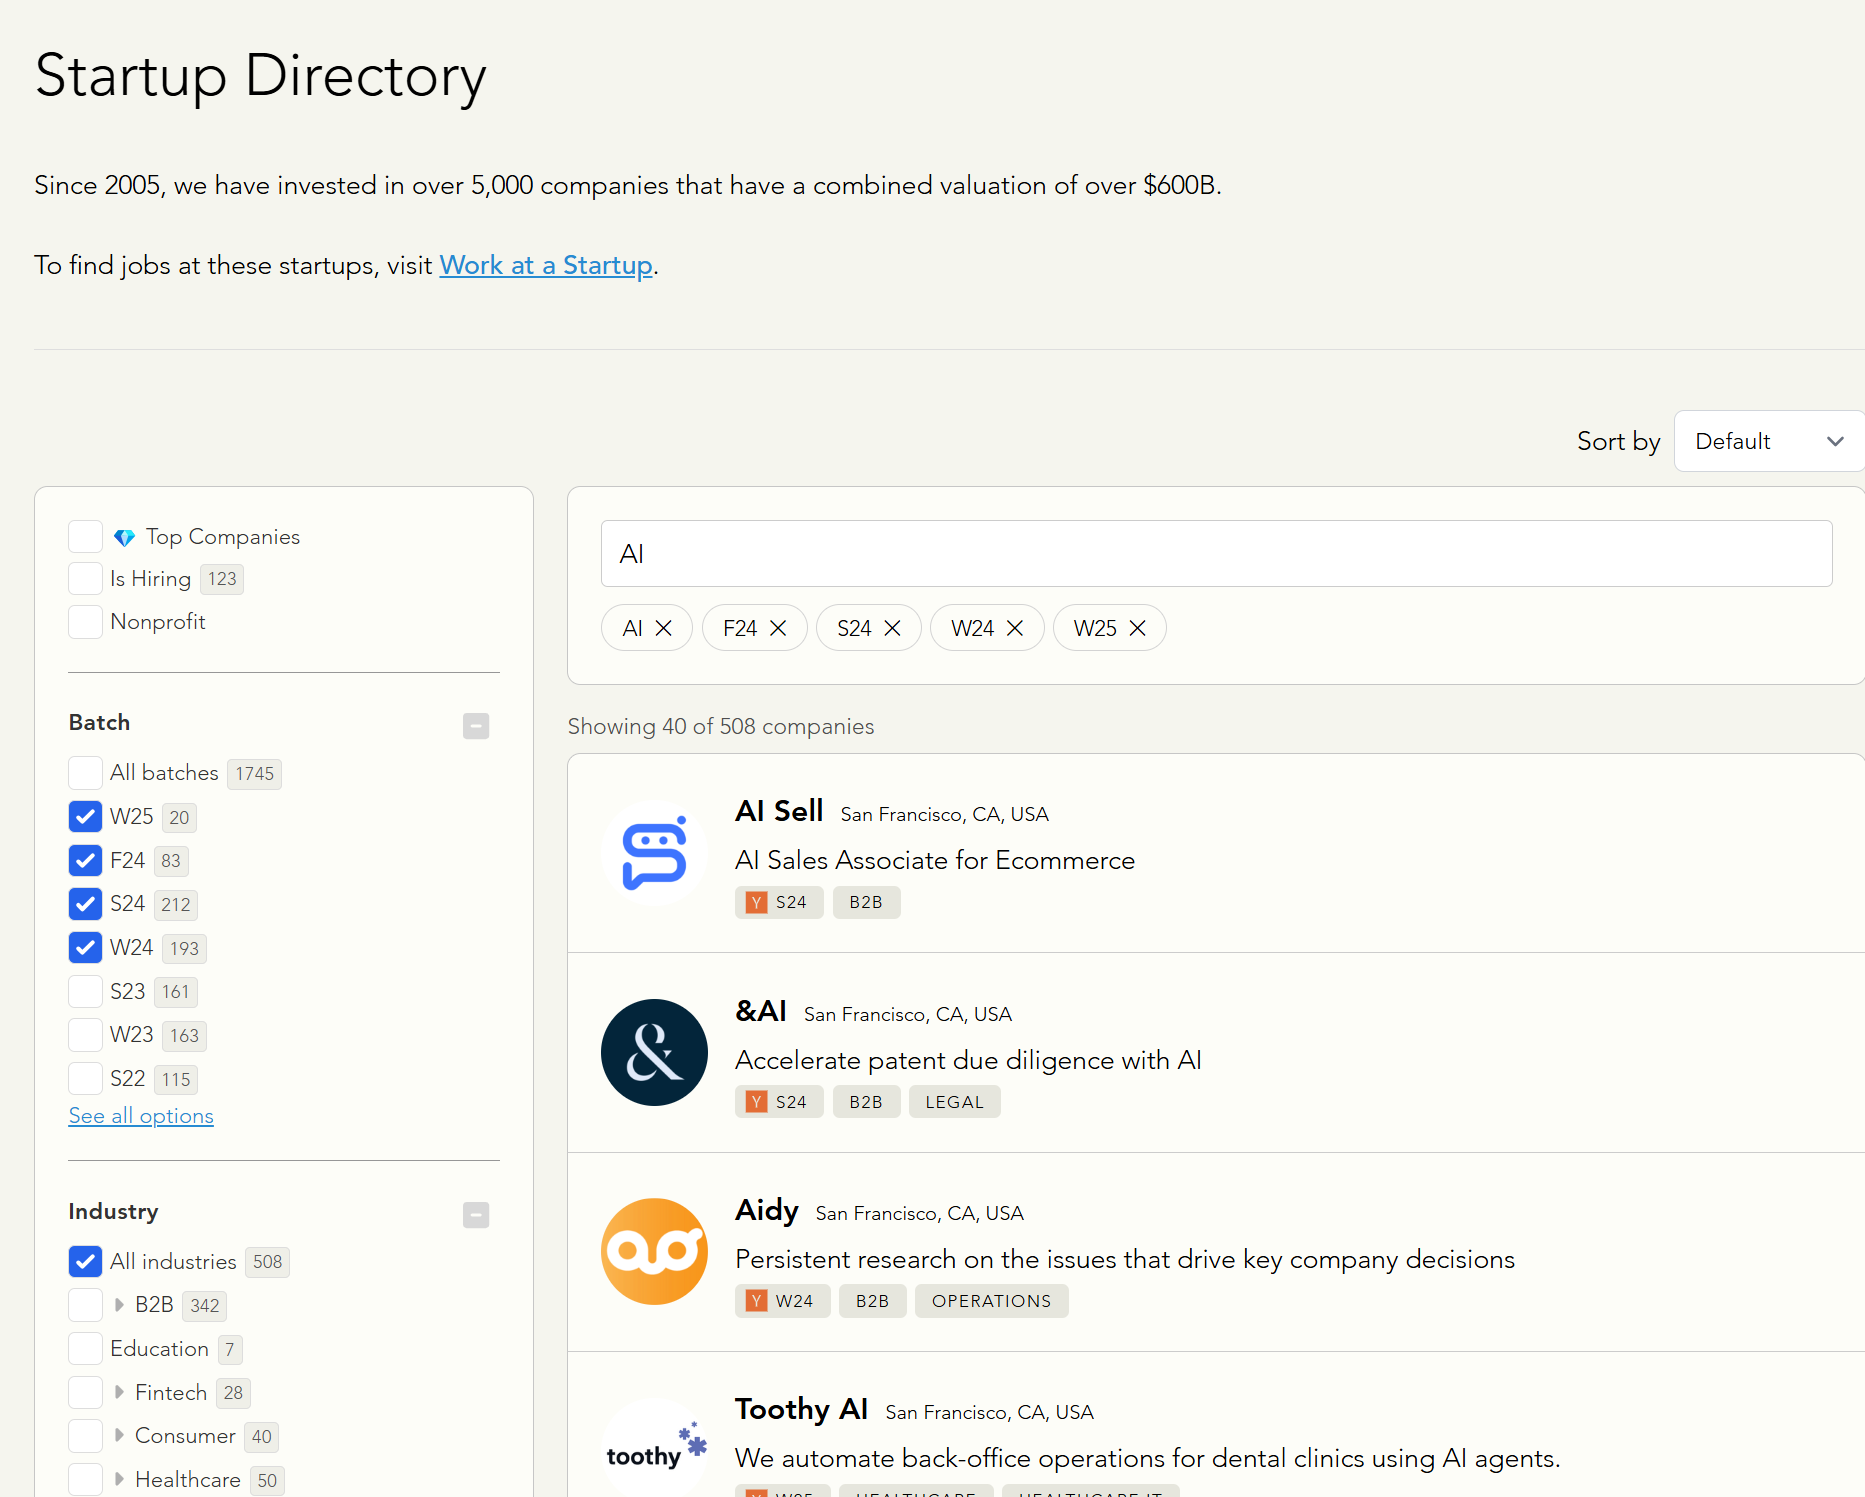Open the Toothy AI company name
1865x1497 pixels.
pos(801,1409)
